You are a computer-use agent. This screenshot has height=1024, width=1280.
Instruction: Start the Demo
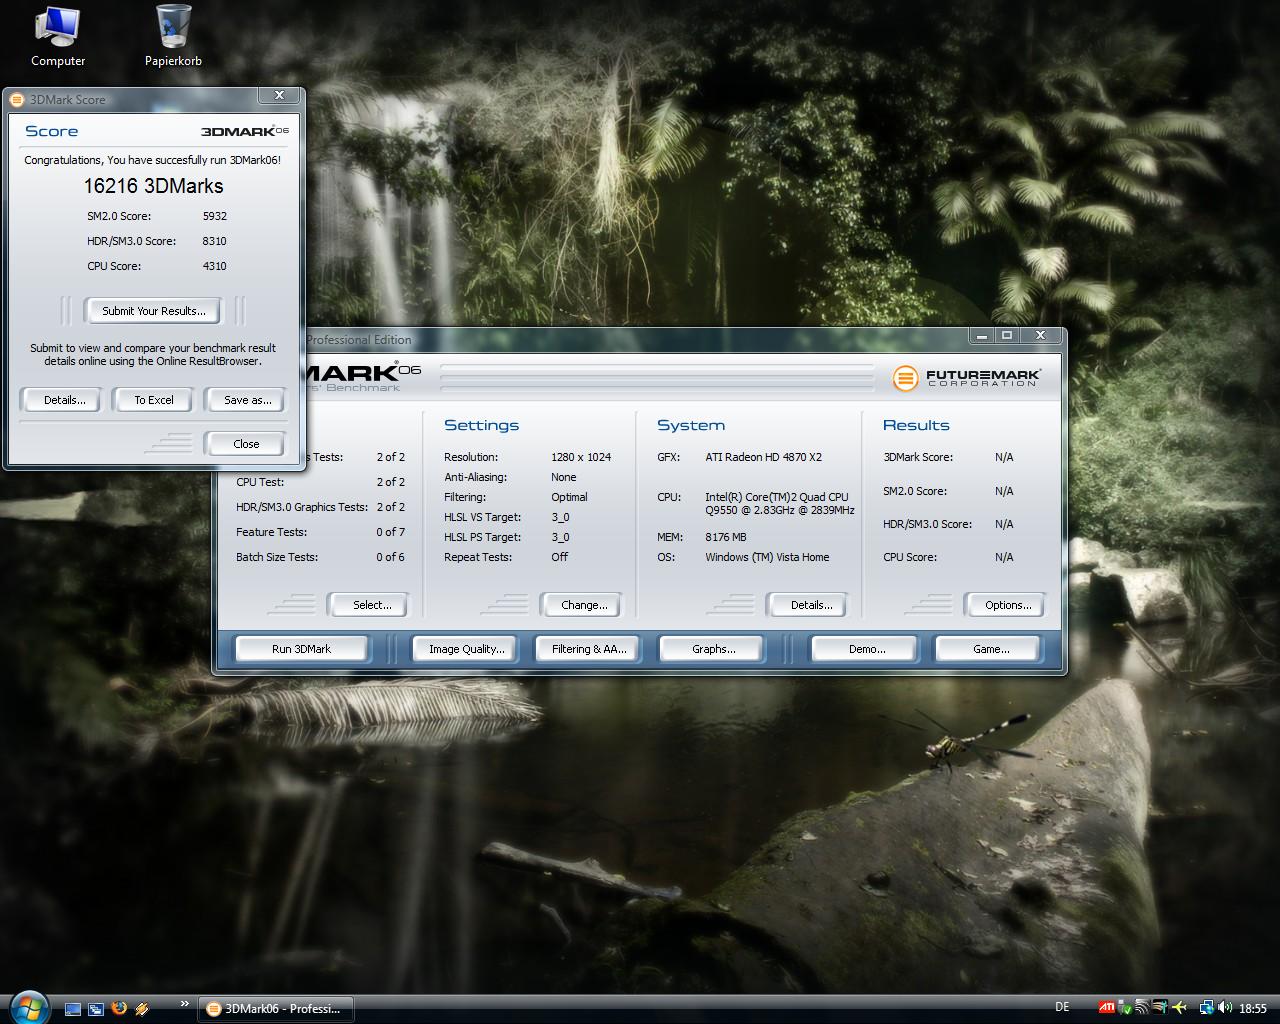pyautogui.click(x=866, y=649)
